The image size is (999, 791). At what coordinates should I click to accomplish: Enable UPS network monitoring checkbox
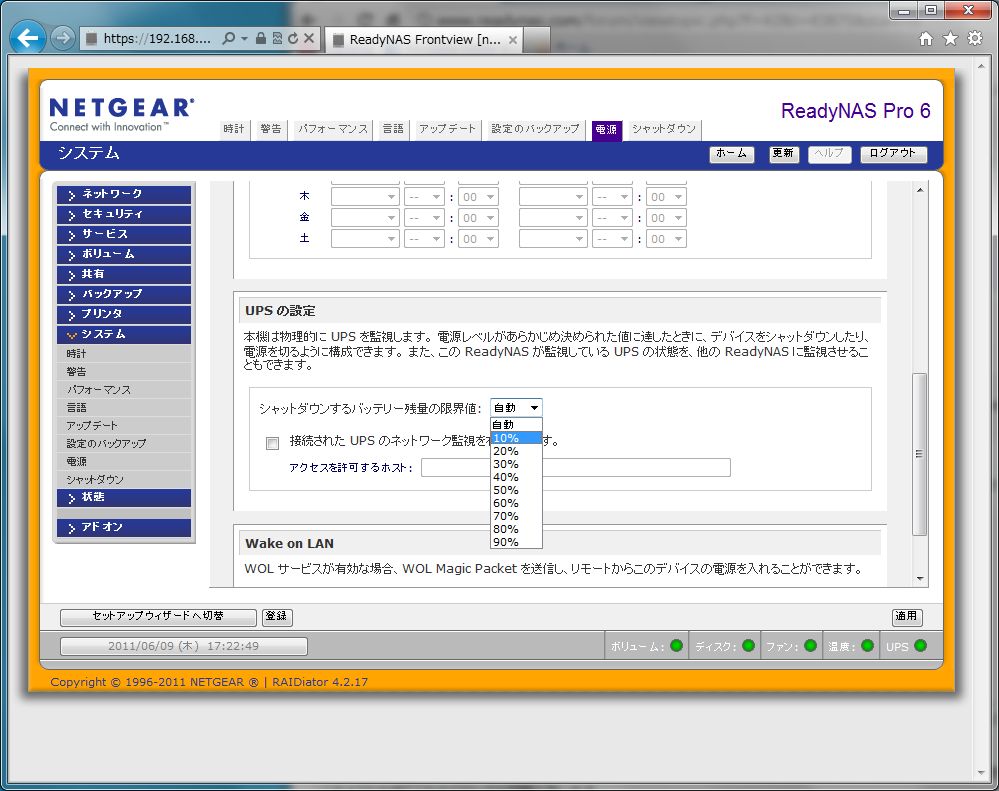[272, 443]
